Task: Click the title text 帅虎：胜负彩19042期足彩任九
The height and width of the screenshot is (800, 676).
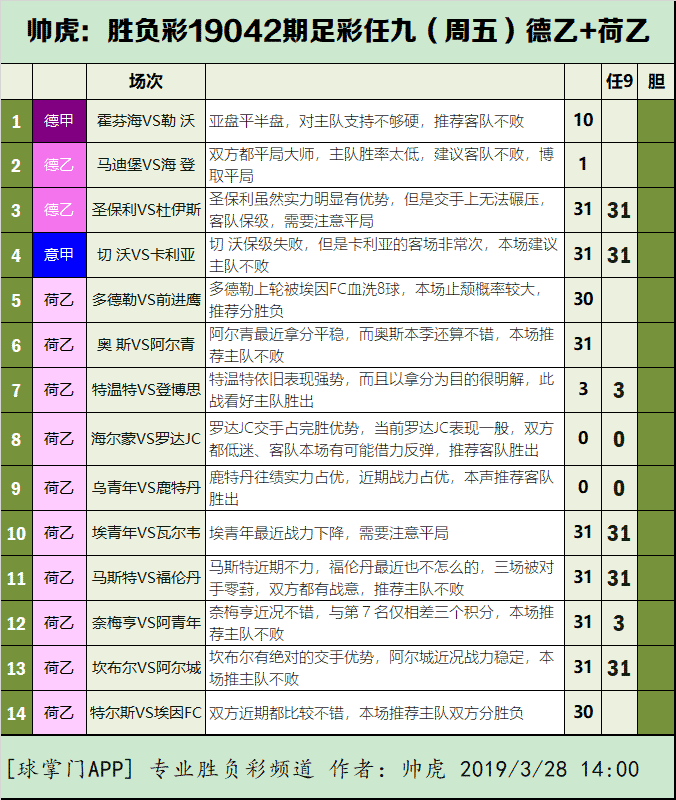Action: coord(221,31)
